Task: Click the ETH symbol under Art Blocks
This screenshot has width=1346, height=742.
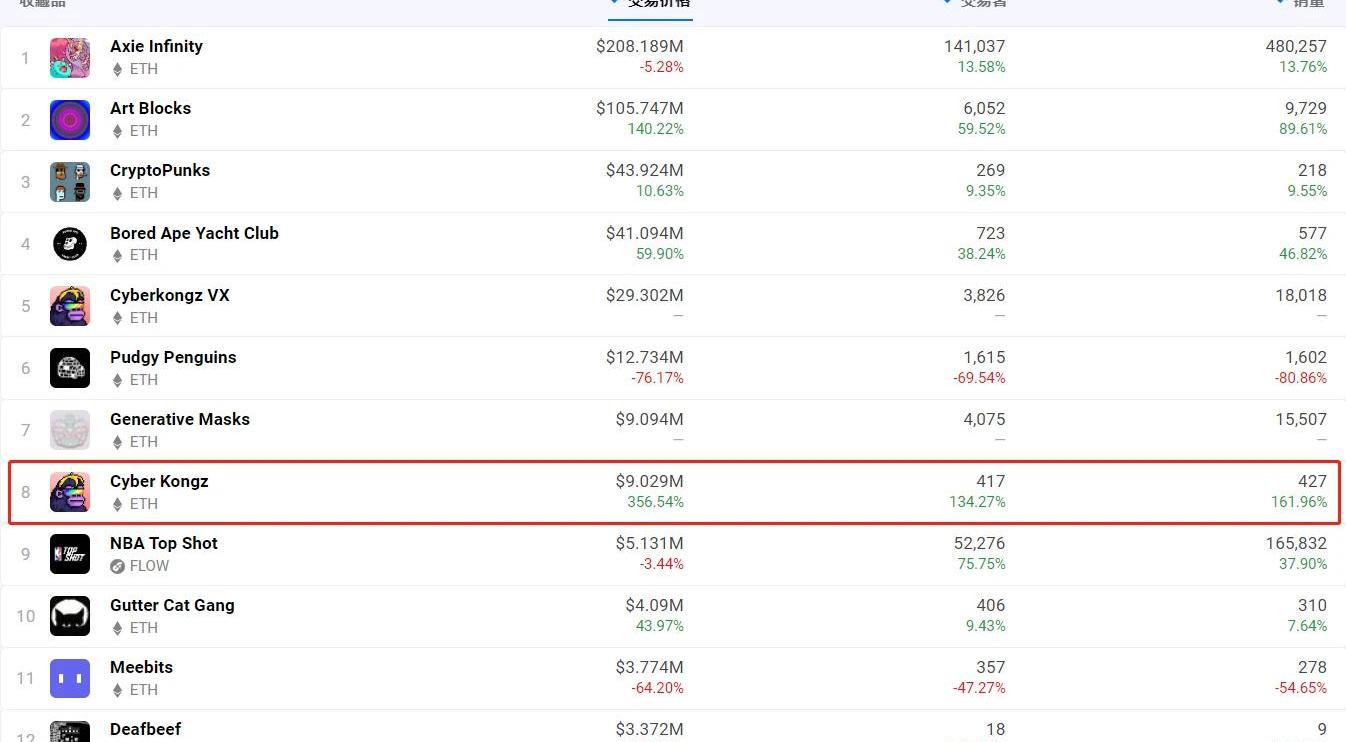Action: (x=117, y=131)
